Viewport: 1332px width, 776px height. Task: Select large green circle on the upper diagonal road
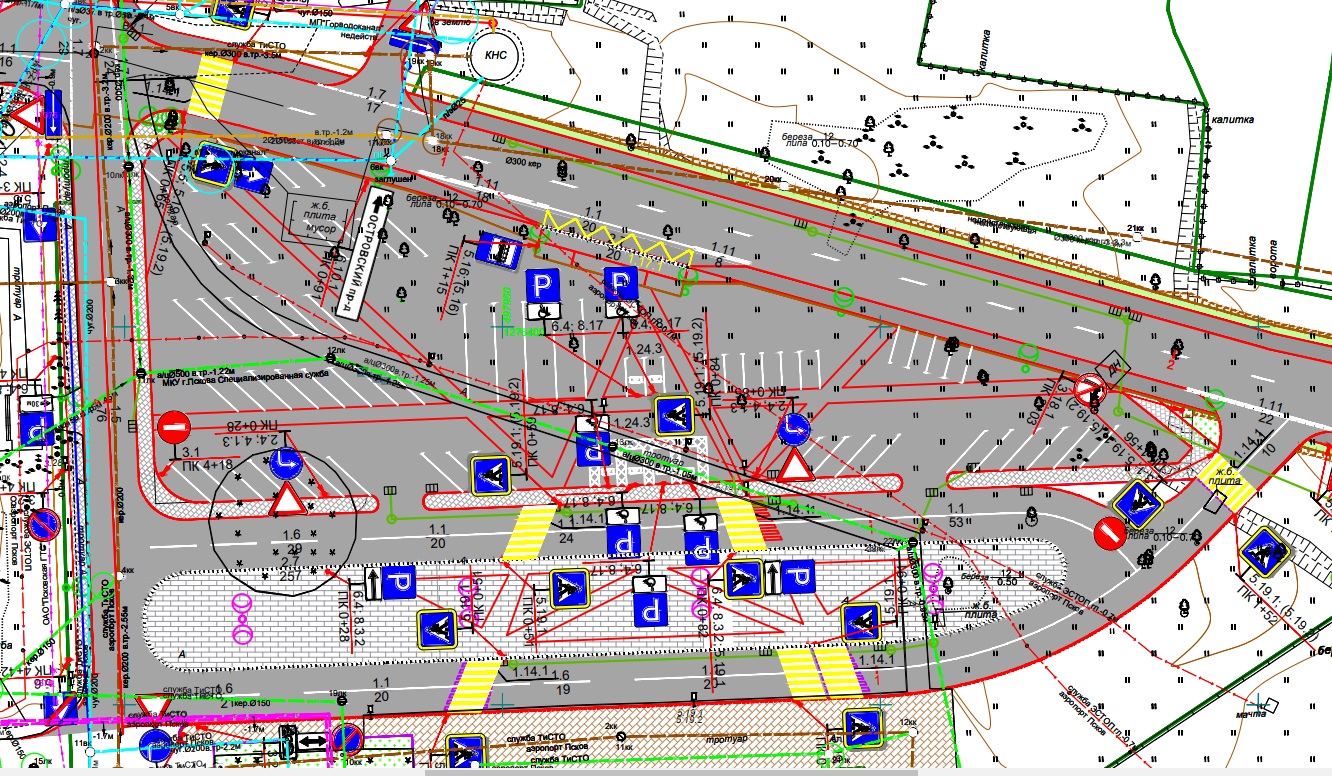845,297
